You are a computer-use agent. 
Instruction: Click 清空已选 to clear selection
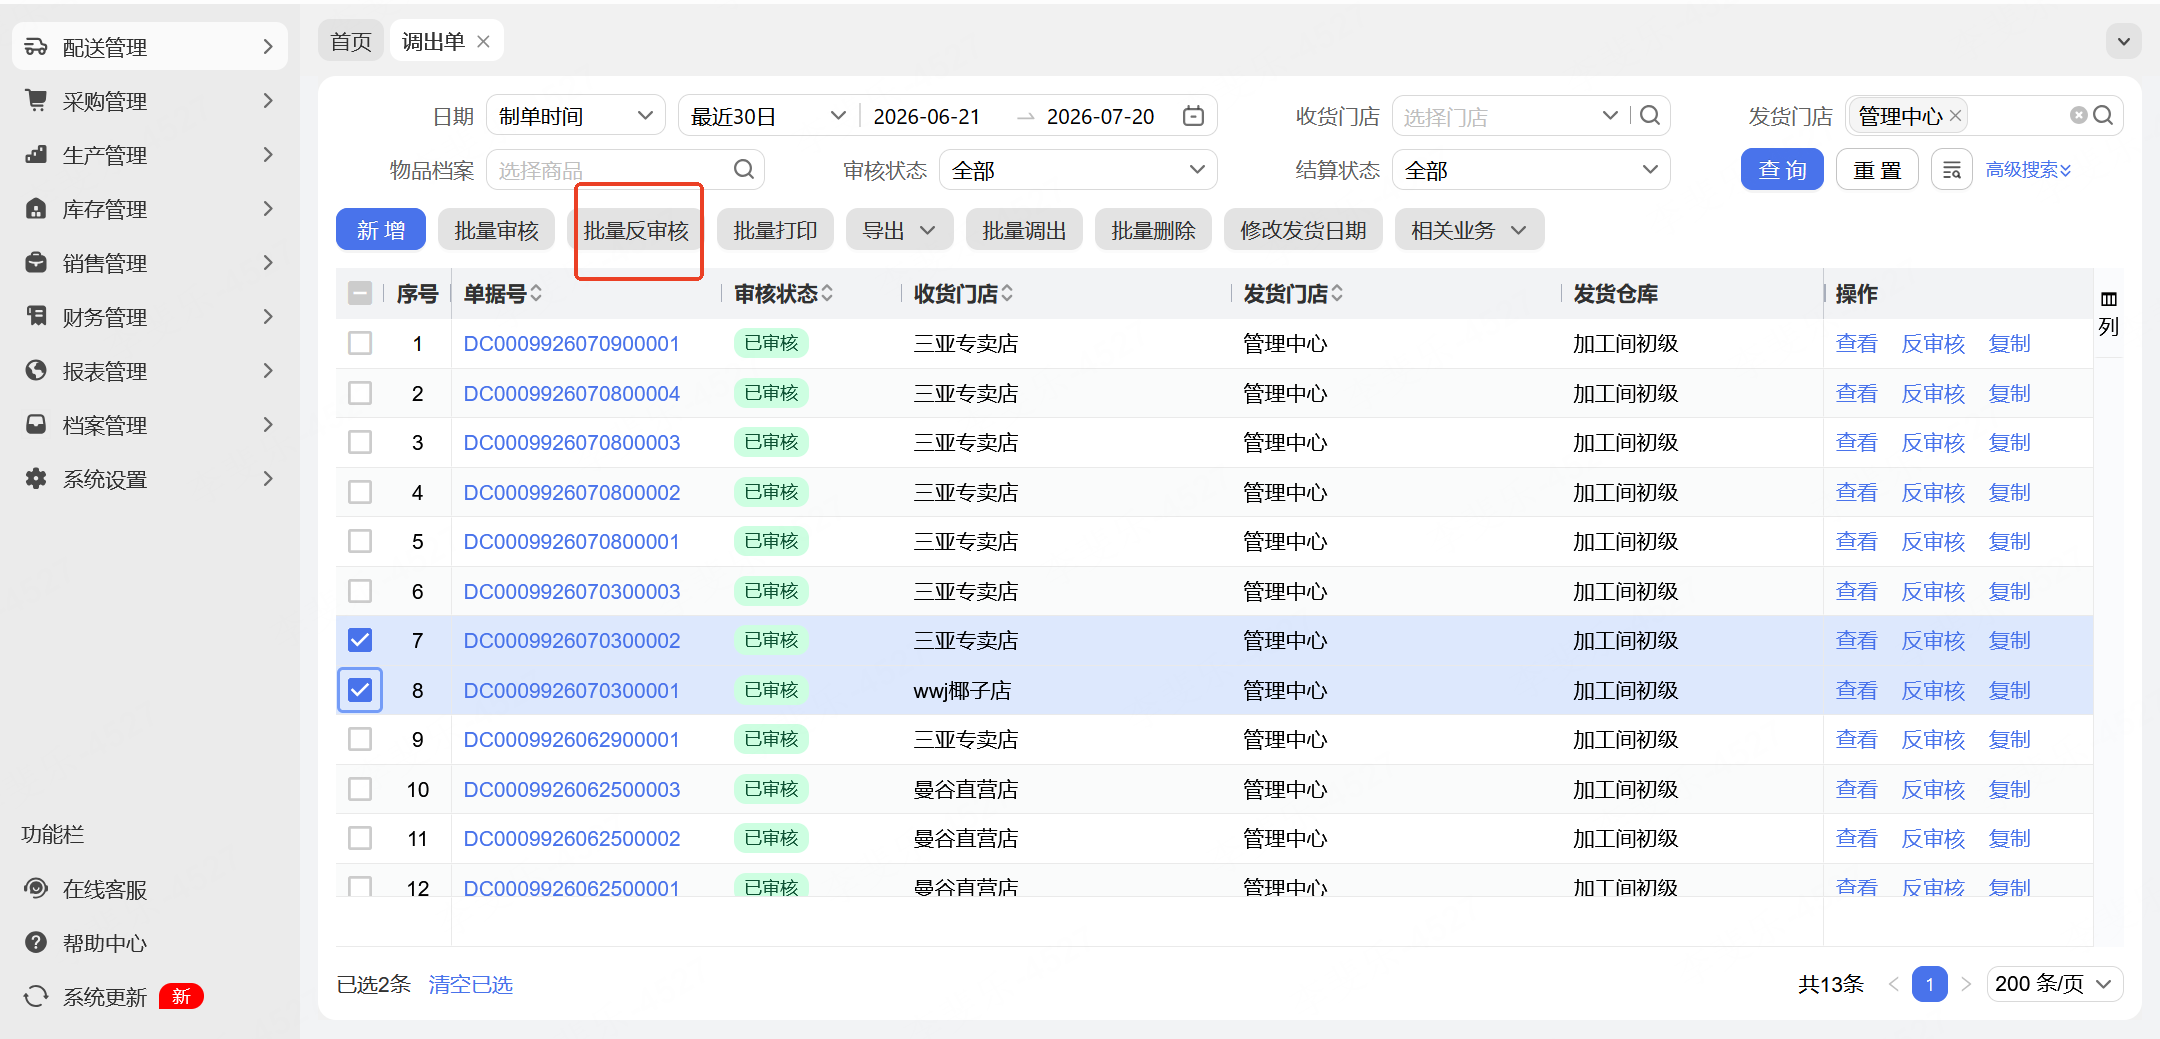(470, 984)
